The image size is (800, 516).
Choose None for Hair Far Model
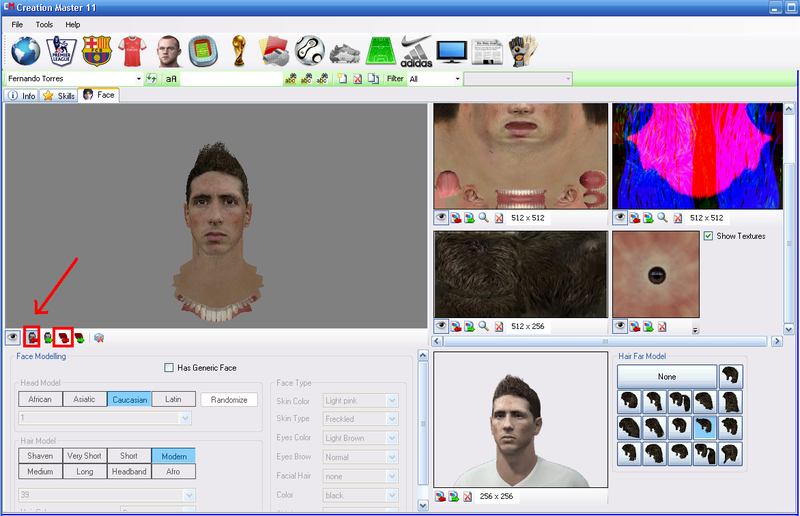coord(666,377)
